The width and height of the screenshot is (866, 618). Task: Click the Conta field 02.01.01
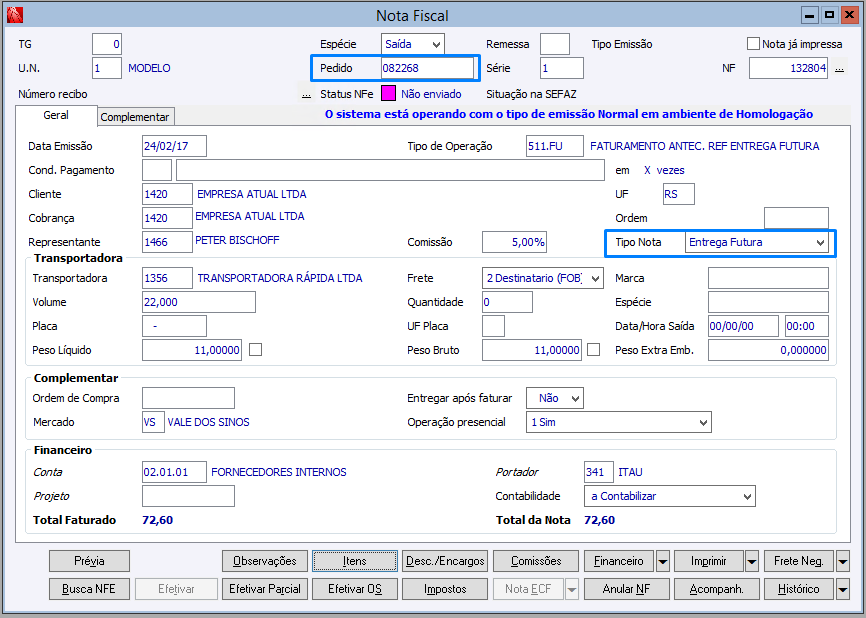pos(174,472)
